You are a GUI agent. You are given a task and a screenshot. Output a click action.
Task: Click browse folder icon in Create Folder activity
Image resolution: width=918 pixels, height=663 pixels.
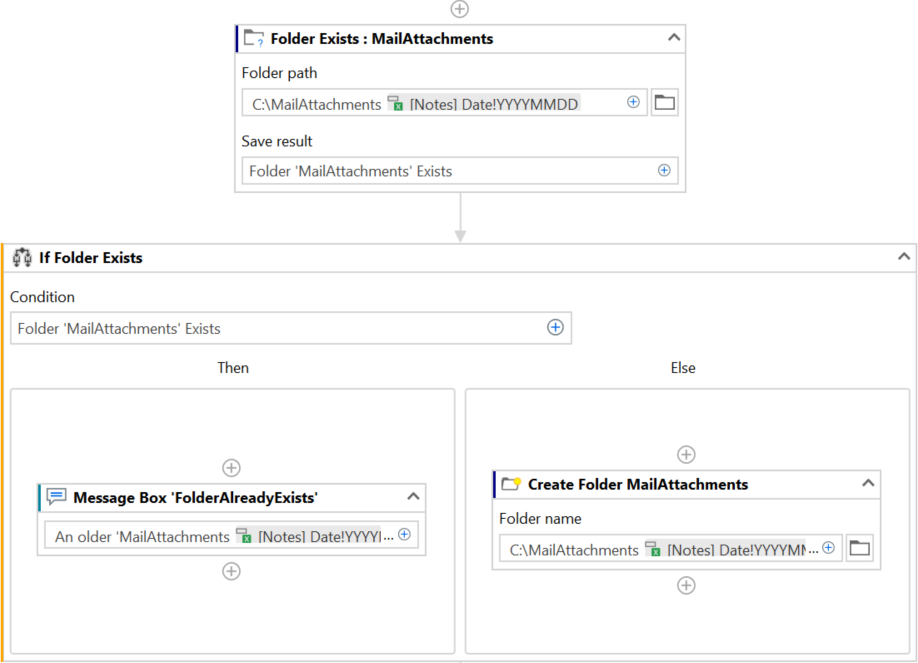point(859,549)
